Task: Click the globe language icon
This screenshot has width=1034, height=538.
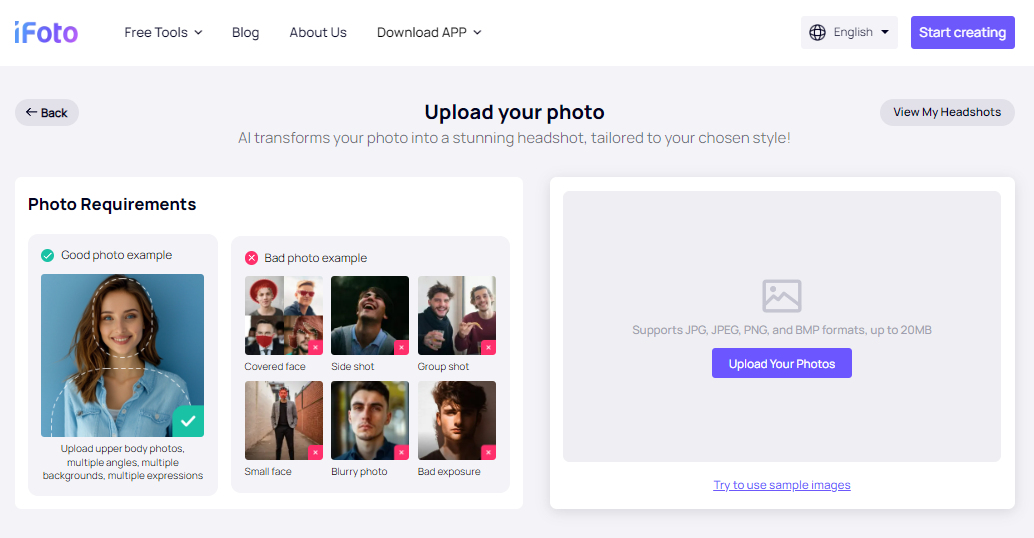Action: [817, 32]
